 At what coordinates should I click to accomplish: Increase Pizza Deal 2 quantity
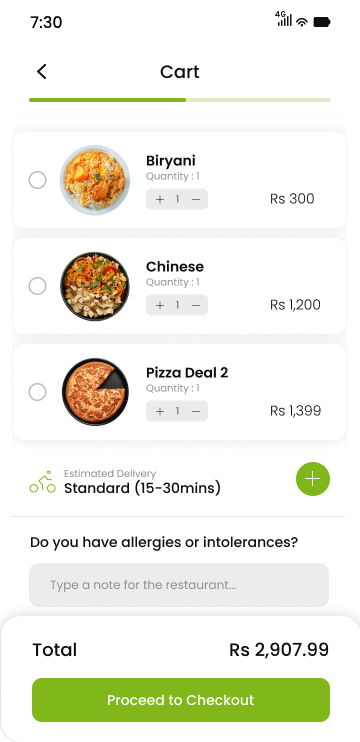pos(160,411)
